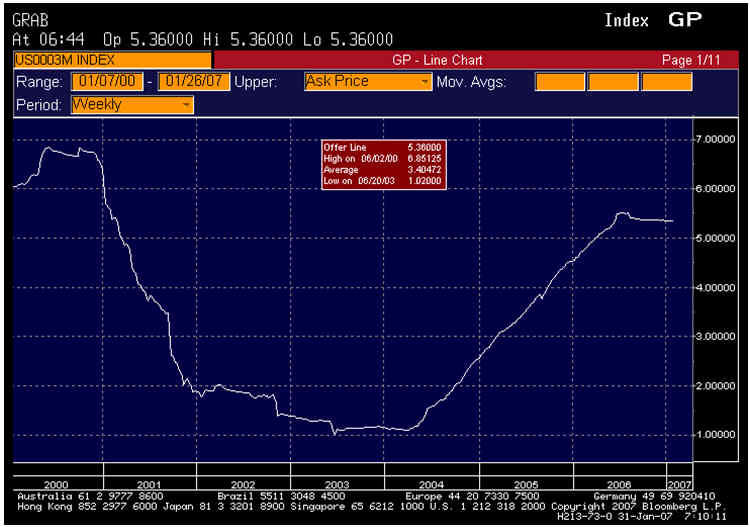Open the Ask Price dropdown
The width and height of the screenshot is (750, 527).
[367, 82]
